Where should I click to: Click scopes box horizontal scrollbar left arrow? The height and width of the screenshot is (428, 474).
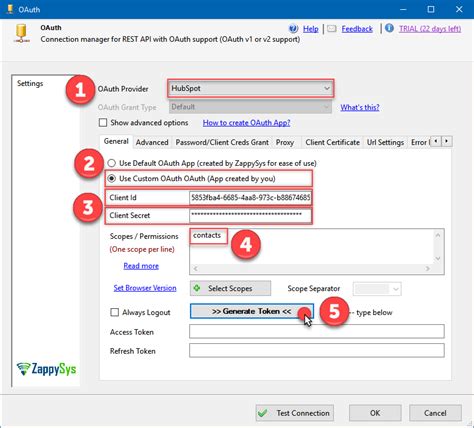(x=196, y=269)
